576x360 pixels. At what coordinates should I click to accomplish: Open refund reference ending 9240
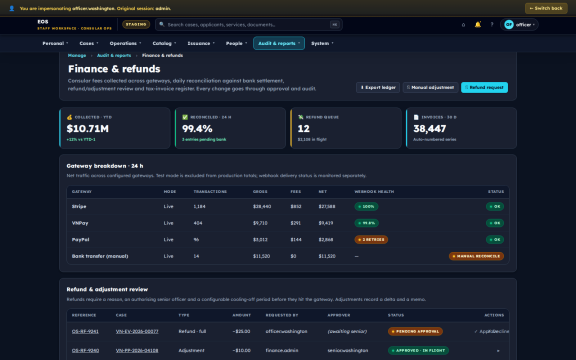(x=85, y=350)
